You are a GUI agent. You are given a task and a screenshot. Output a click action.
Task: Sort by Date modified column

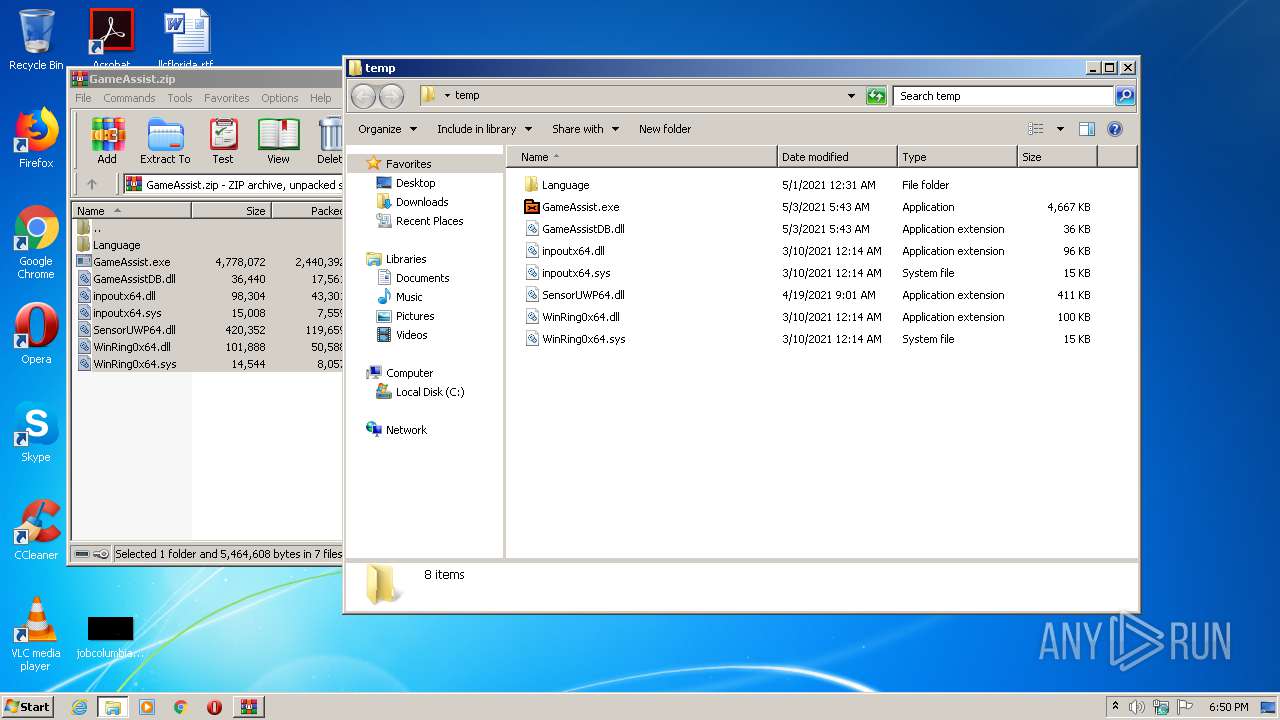pyautogui.click(x=837, y=157)
